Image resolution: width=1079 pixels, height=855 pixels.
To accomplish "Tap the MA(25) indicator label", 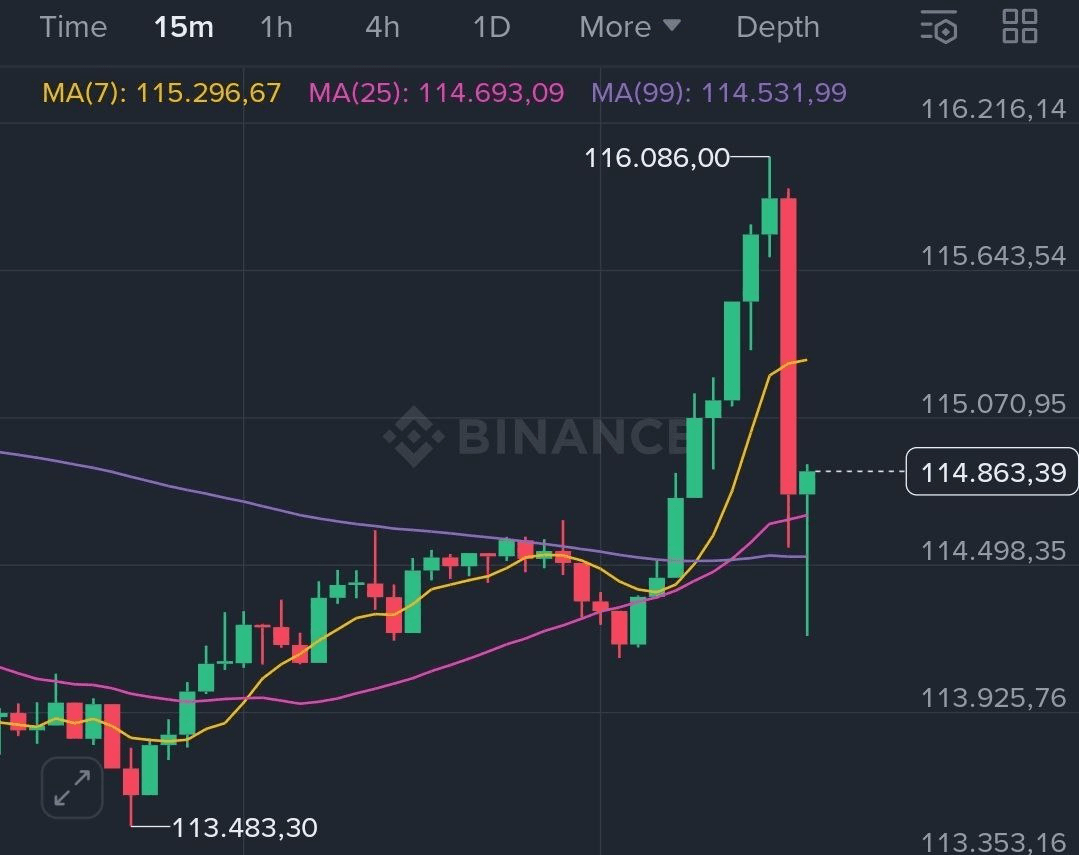I will pos(436,93).
